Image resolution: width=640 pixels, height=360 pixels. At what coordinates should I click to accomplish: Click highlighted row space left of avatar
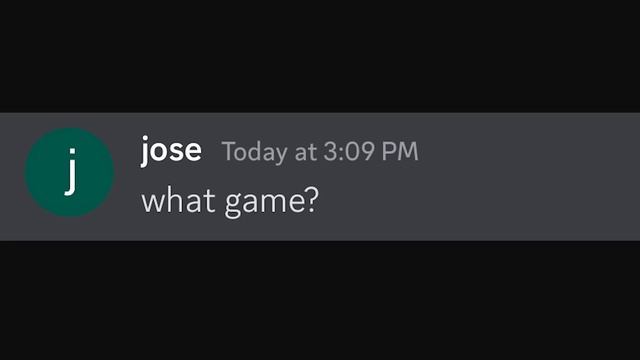(12, 176)
